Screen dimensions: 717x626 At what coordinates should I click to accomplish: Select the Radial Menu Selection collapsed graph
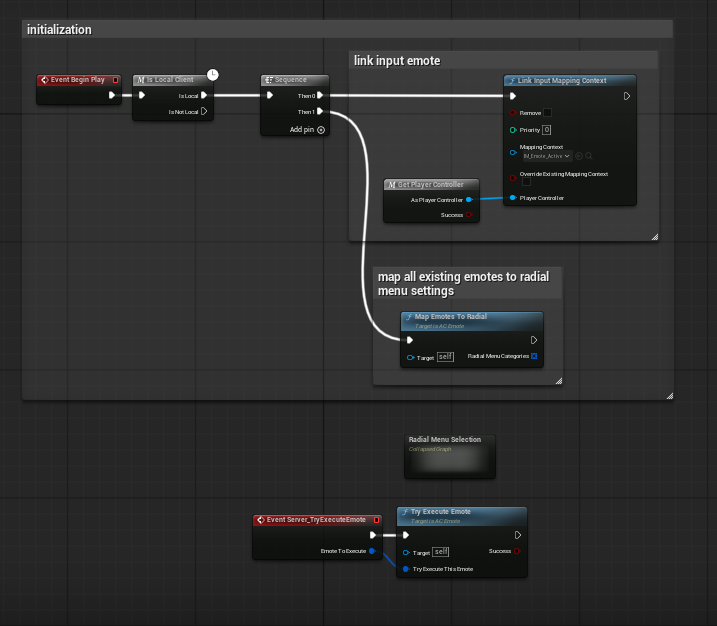(x=445, y=455)
